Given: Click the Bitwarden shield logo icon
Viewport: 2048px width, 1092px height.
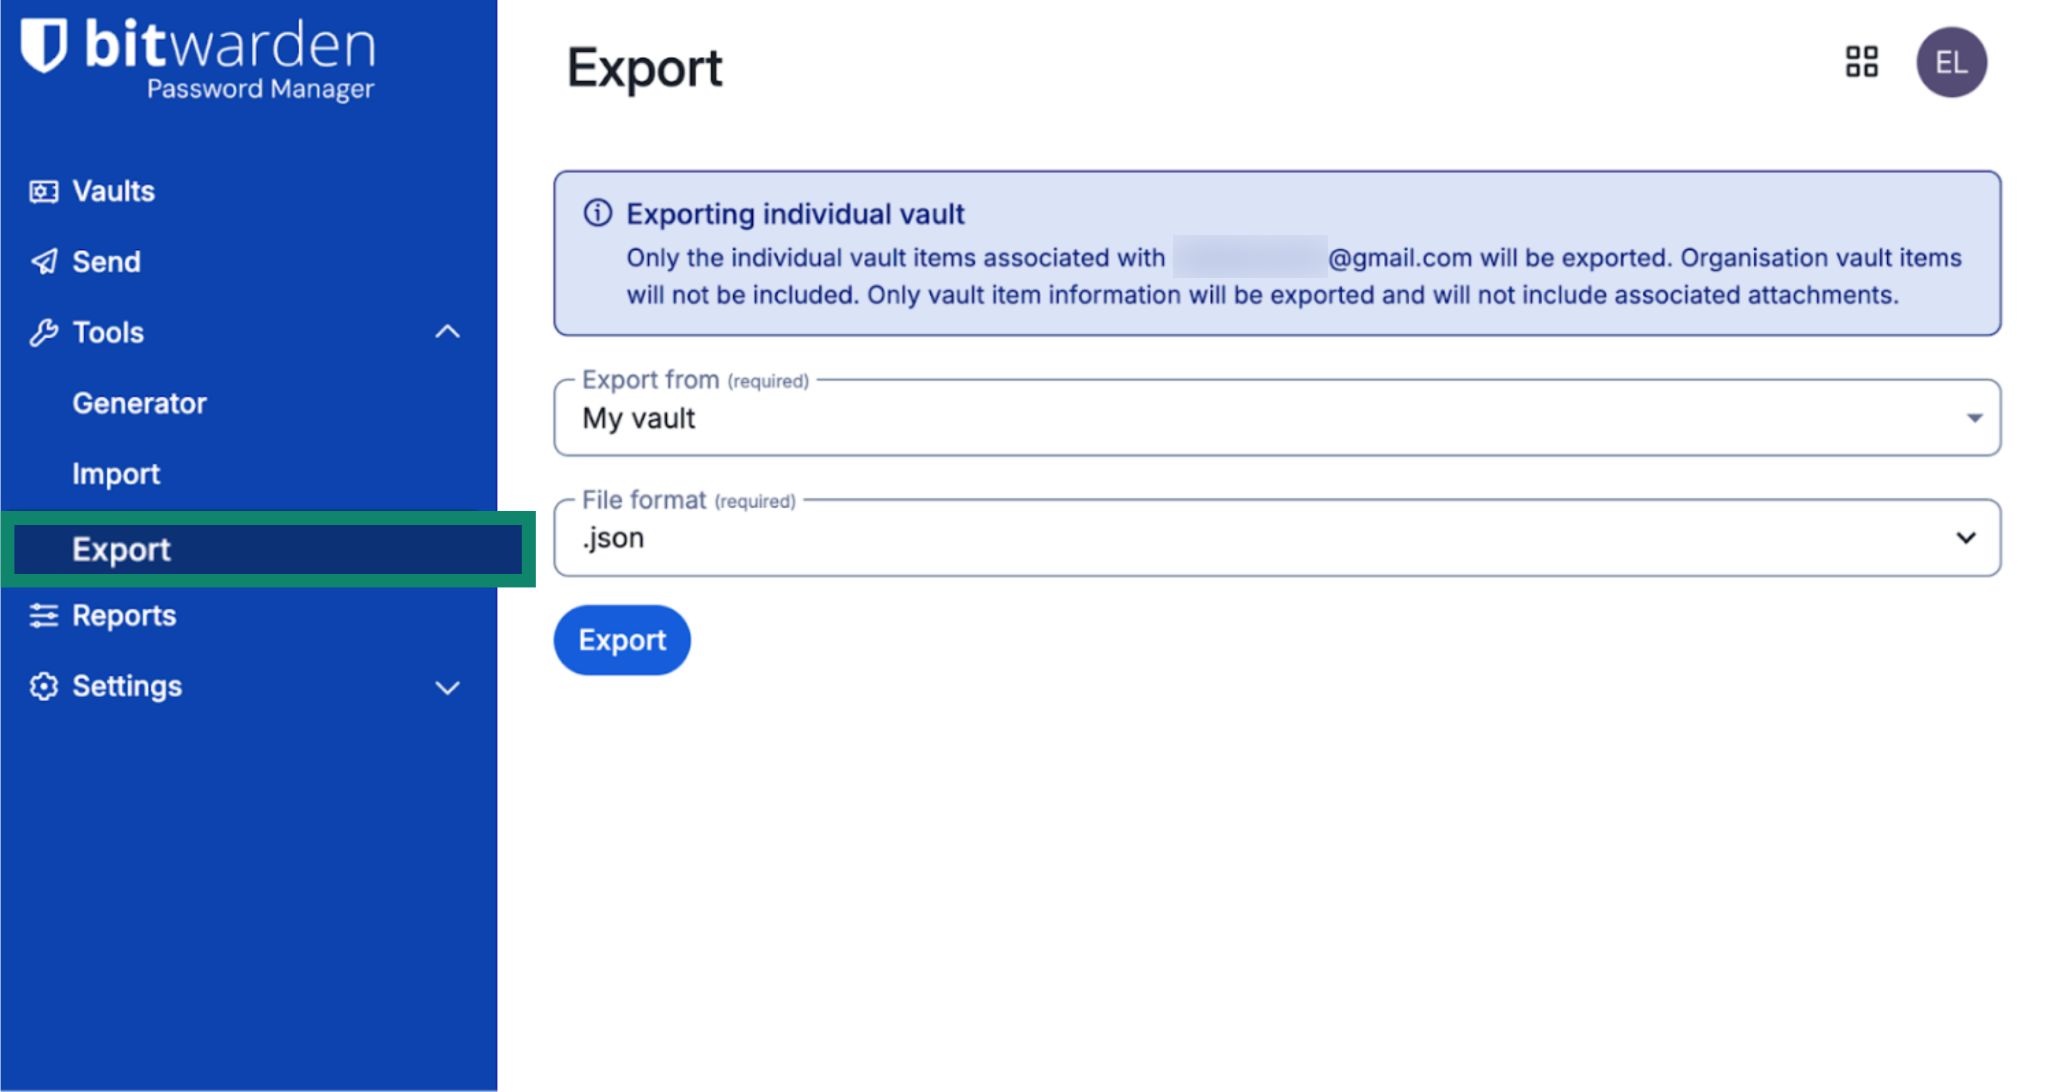Looking at the screenshot, I should [x=44, y=45].
